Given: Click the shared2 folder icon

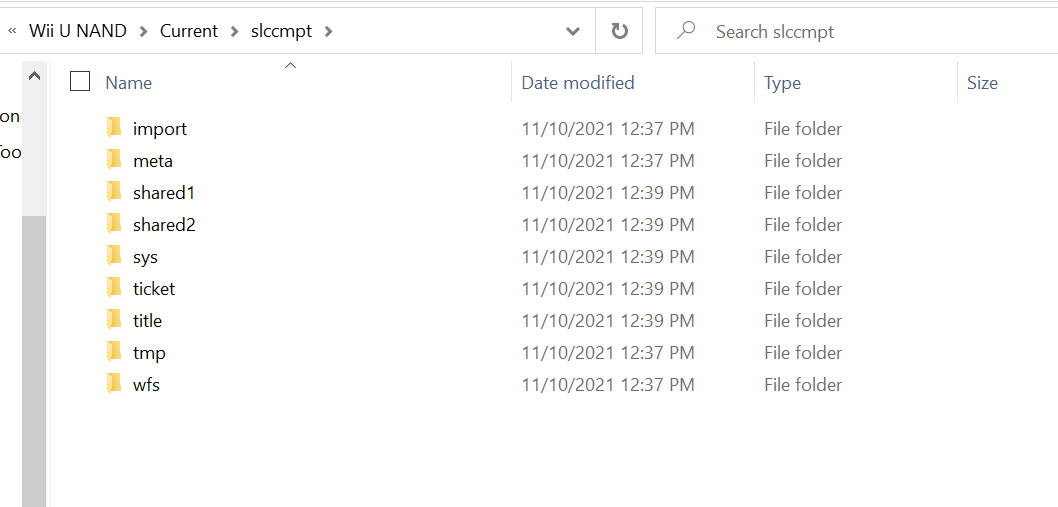Looking at the screenshot, I should coord(114,223).
